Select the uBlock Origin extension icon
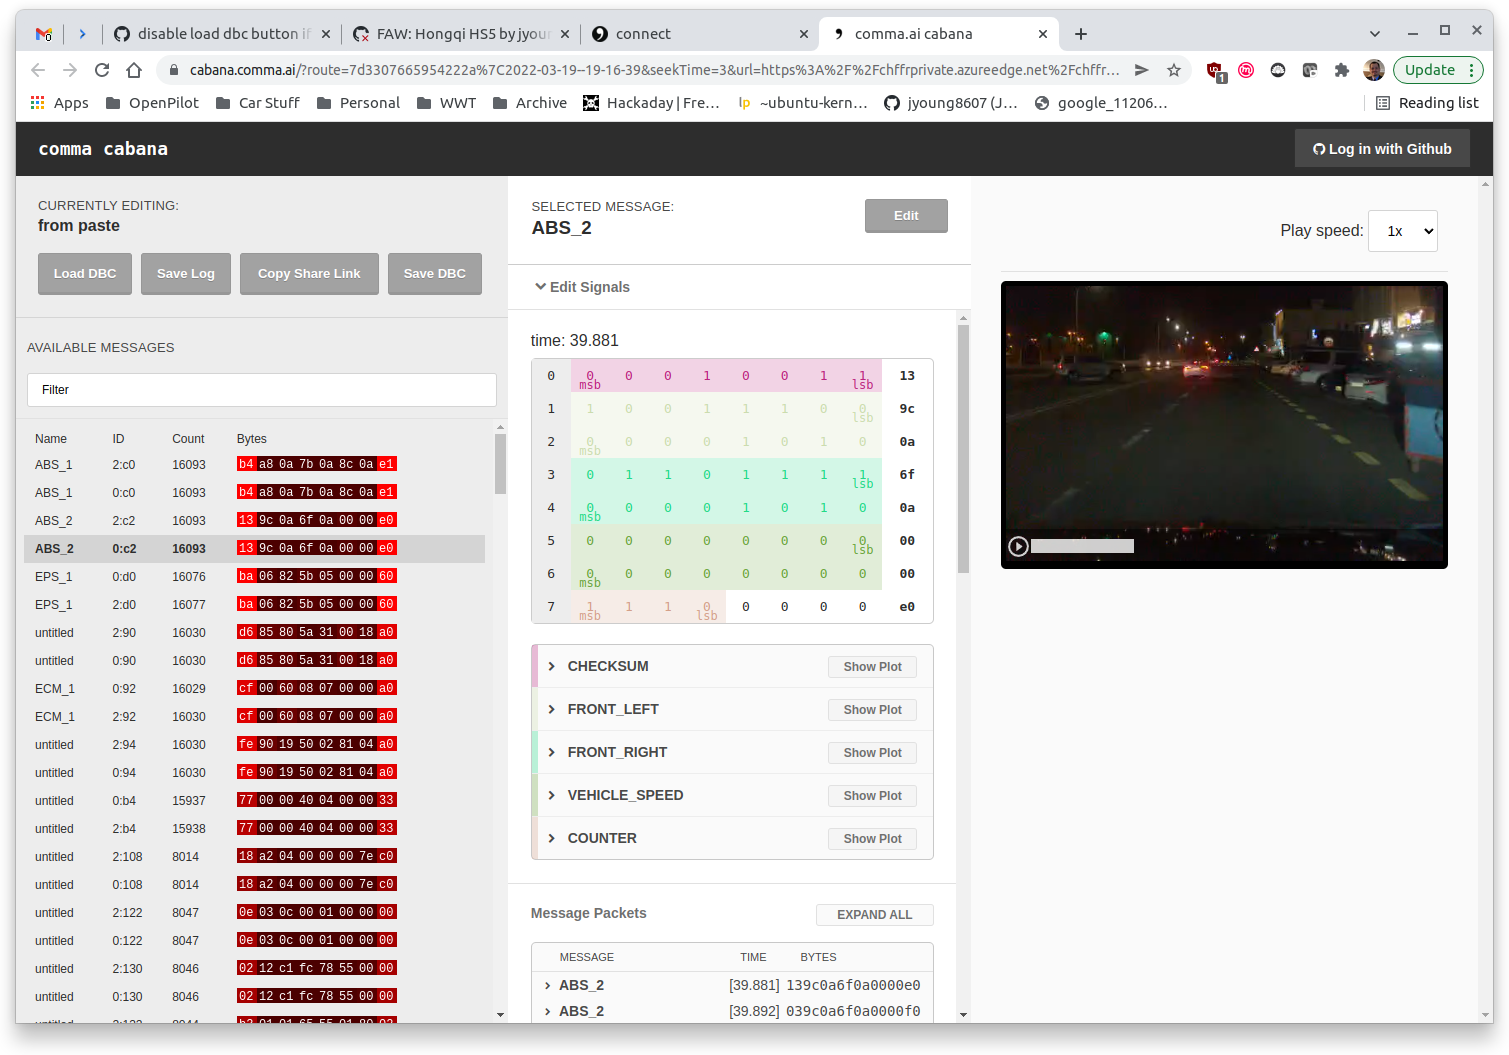Screen dimensions: 1509x1055 point(1214,69)
